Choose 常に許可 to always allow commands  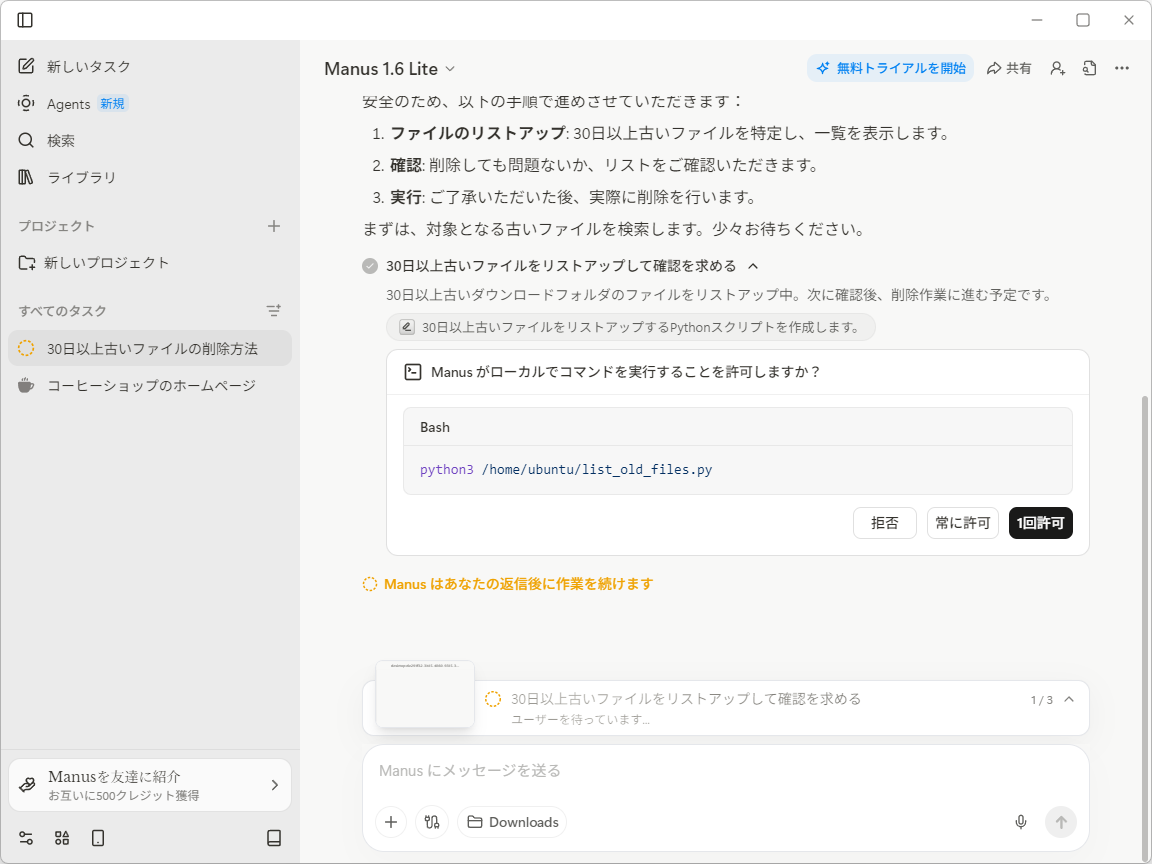point(962,523)
